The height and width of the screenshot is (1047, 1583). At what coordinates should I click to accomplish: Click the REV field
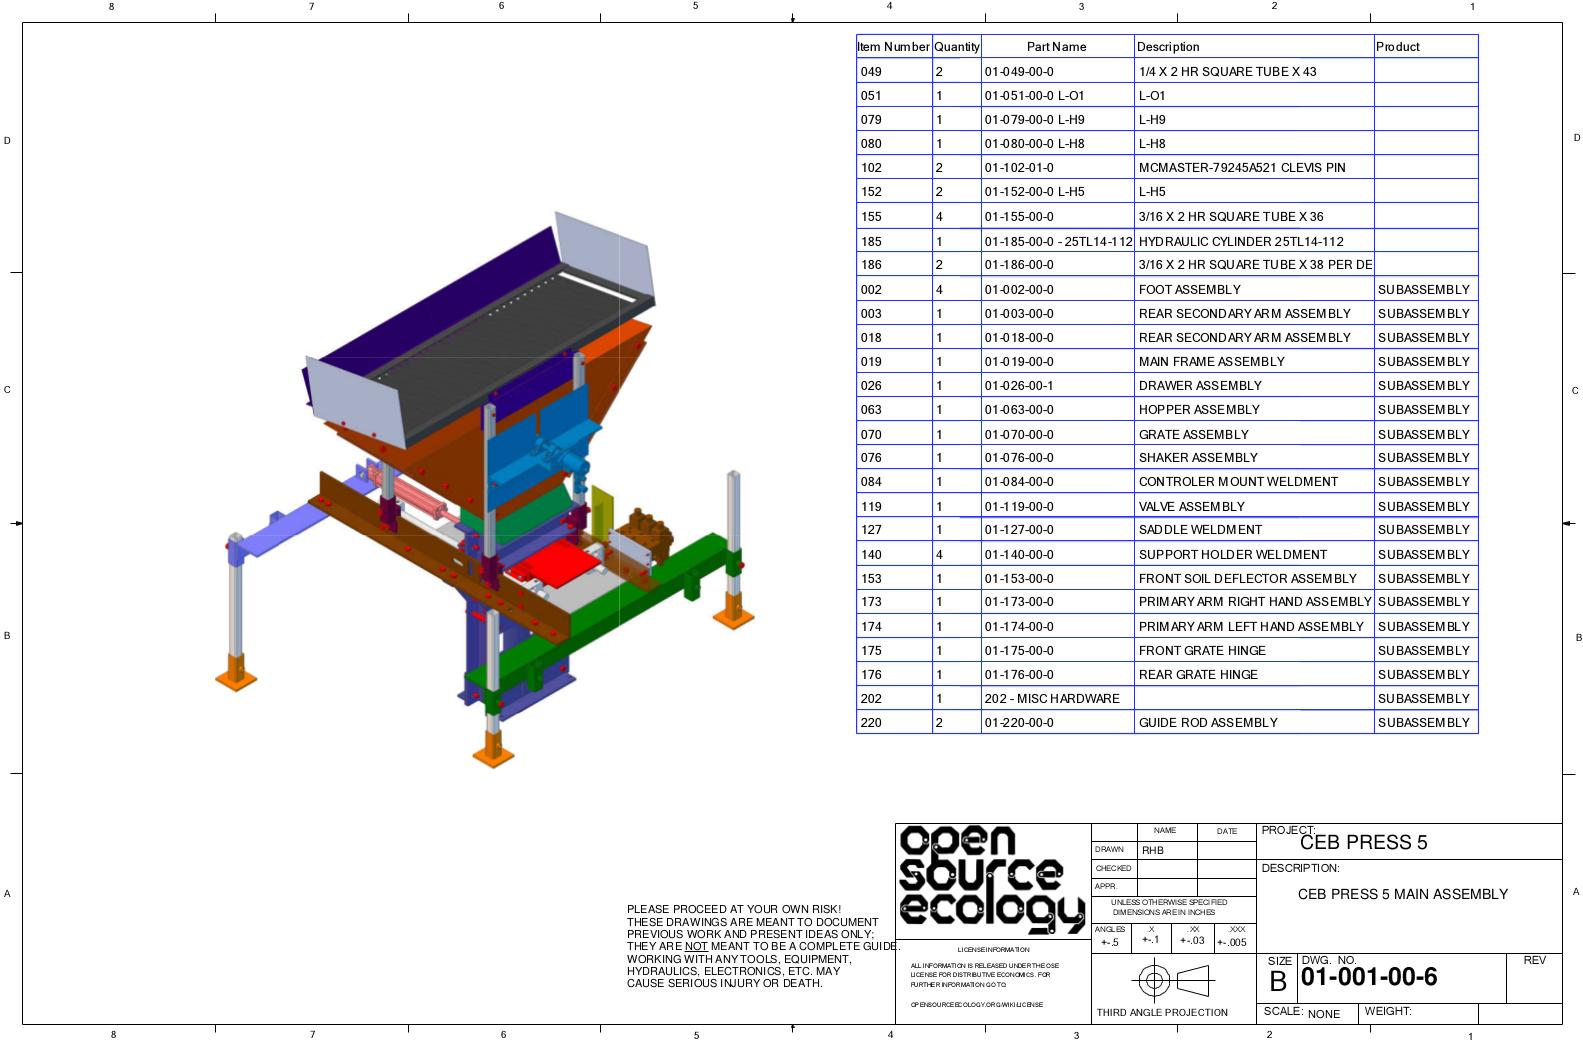click(x=1534, y=978)
